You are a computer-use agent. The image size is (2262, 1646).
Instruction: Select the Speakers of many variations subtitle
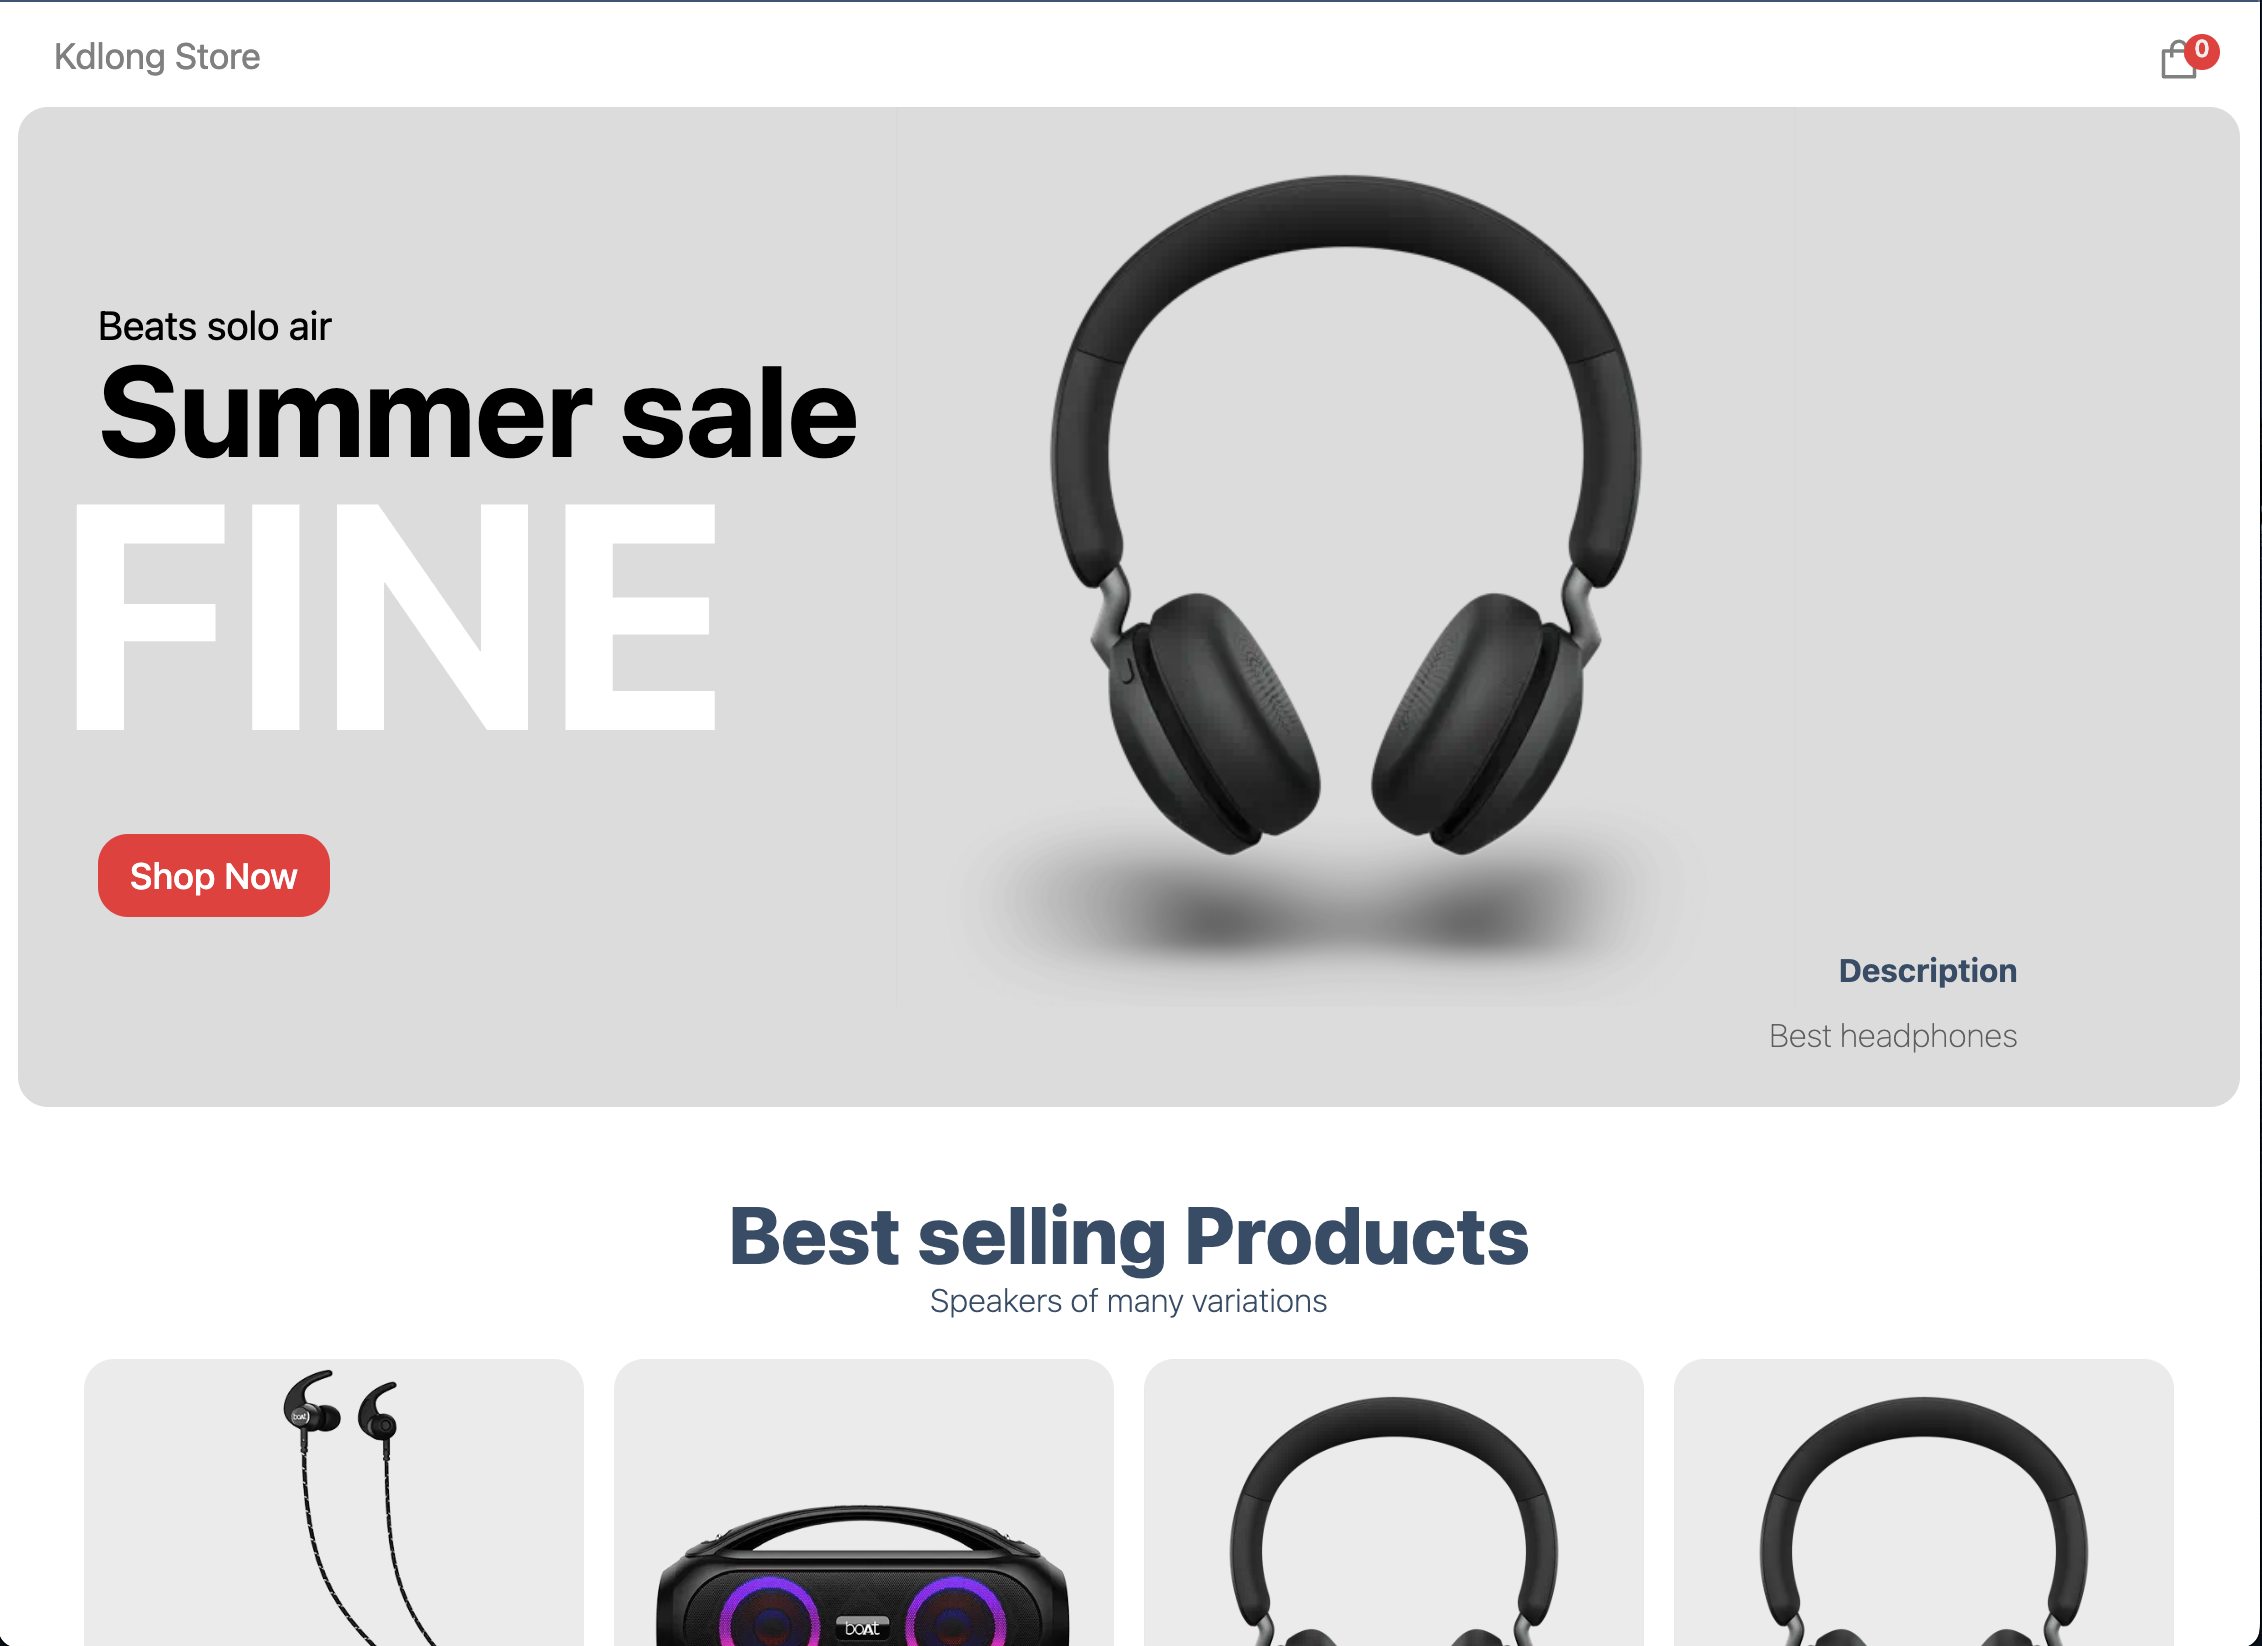[1128, 1301]
